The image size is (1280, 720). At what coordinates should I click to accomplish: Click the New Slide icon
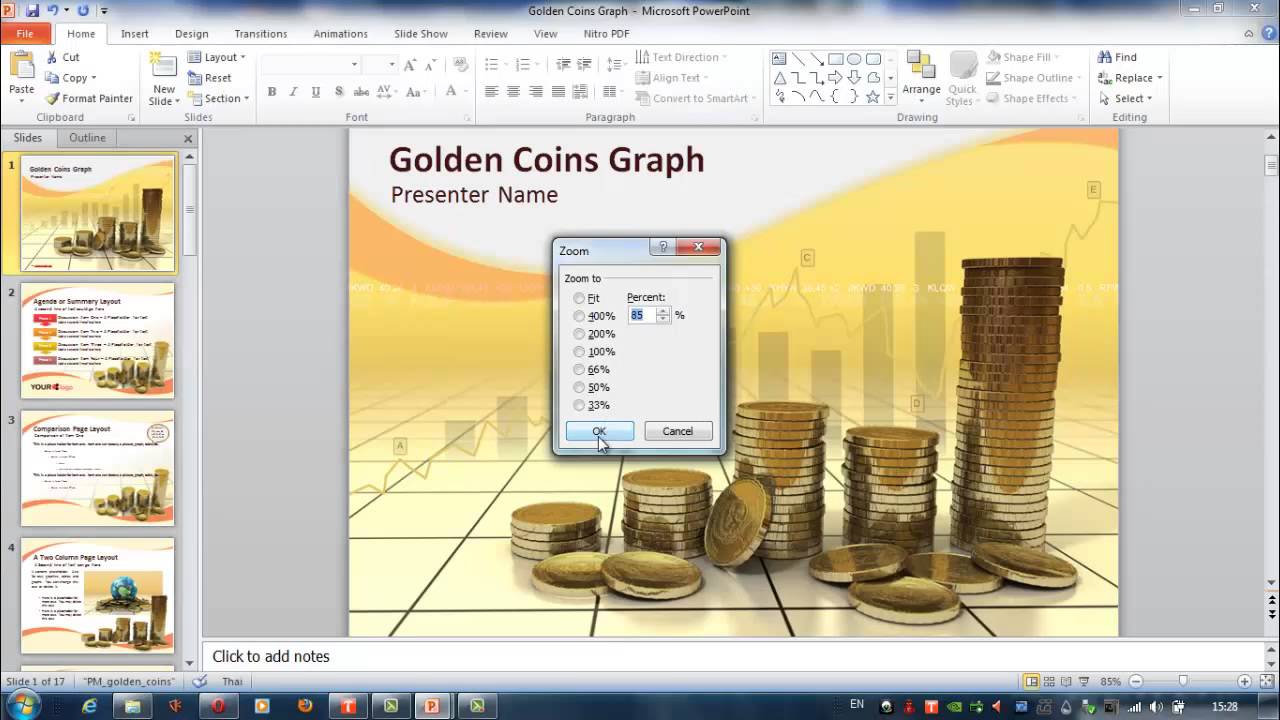(x=162, y=66)
